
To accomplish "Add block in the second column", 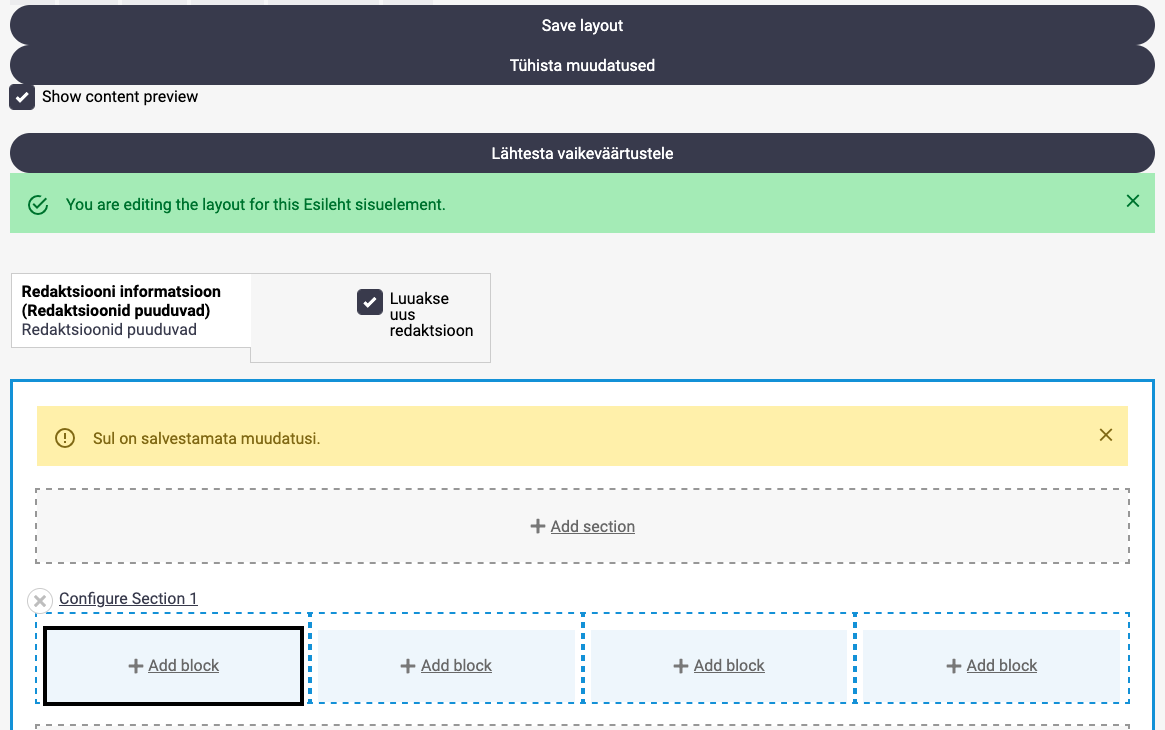I will click(456, 666).
